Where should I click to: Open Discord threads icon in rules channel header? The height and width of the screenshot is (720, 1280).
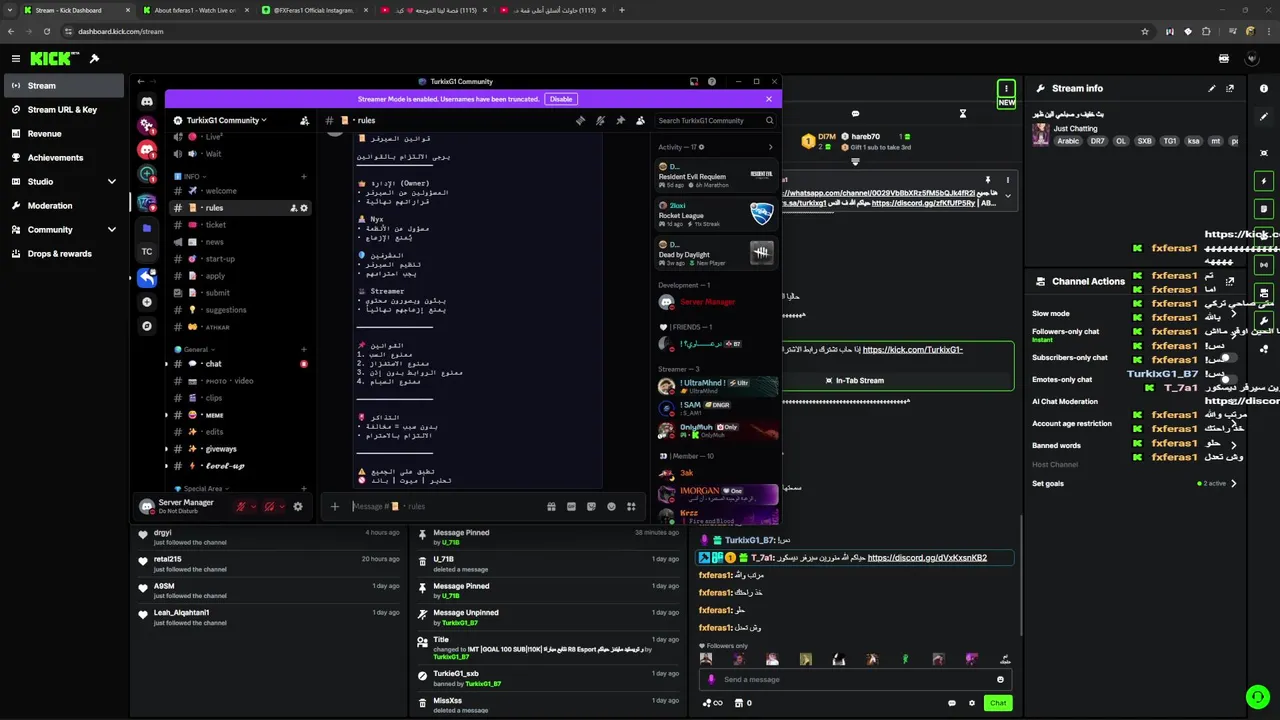point(580,120)
